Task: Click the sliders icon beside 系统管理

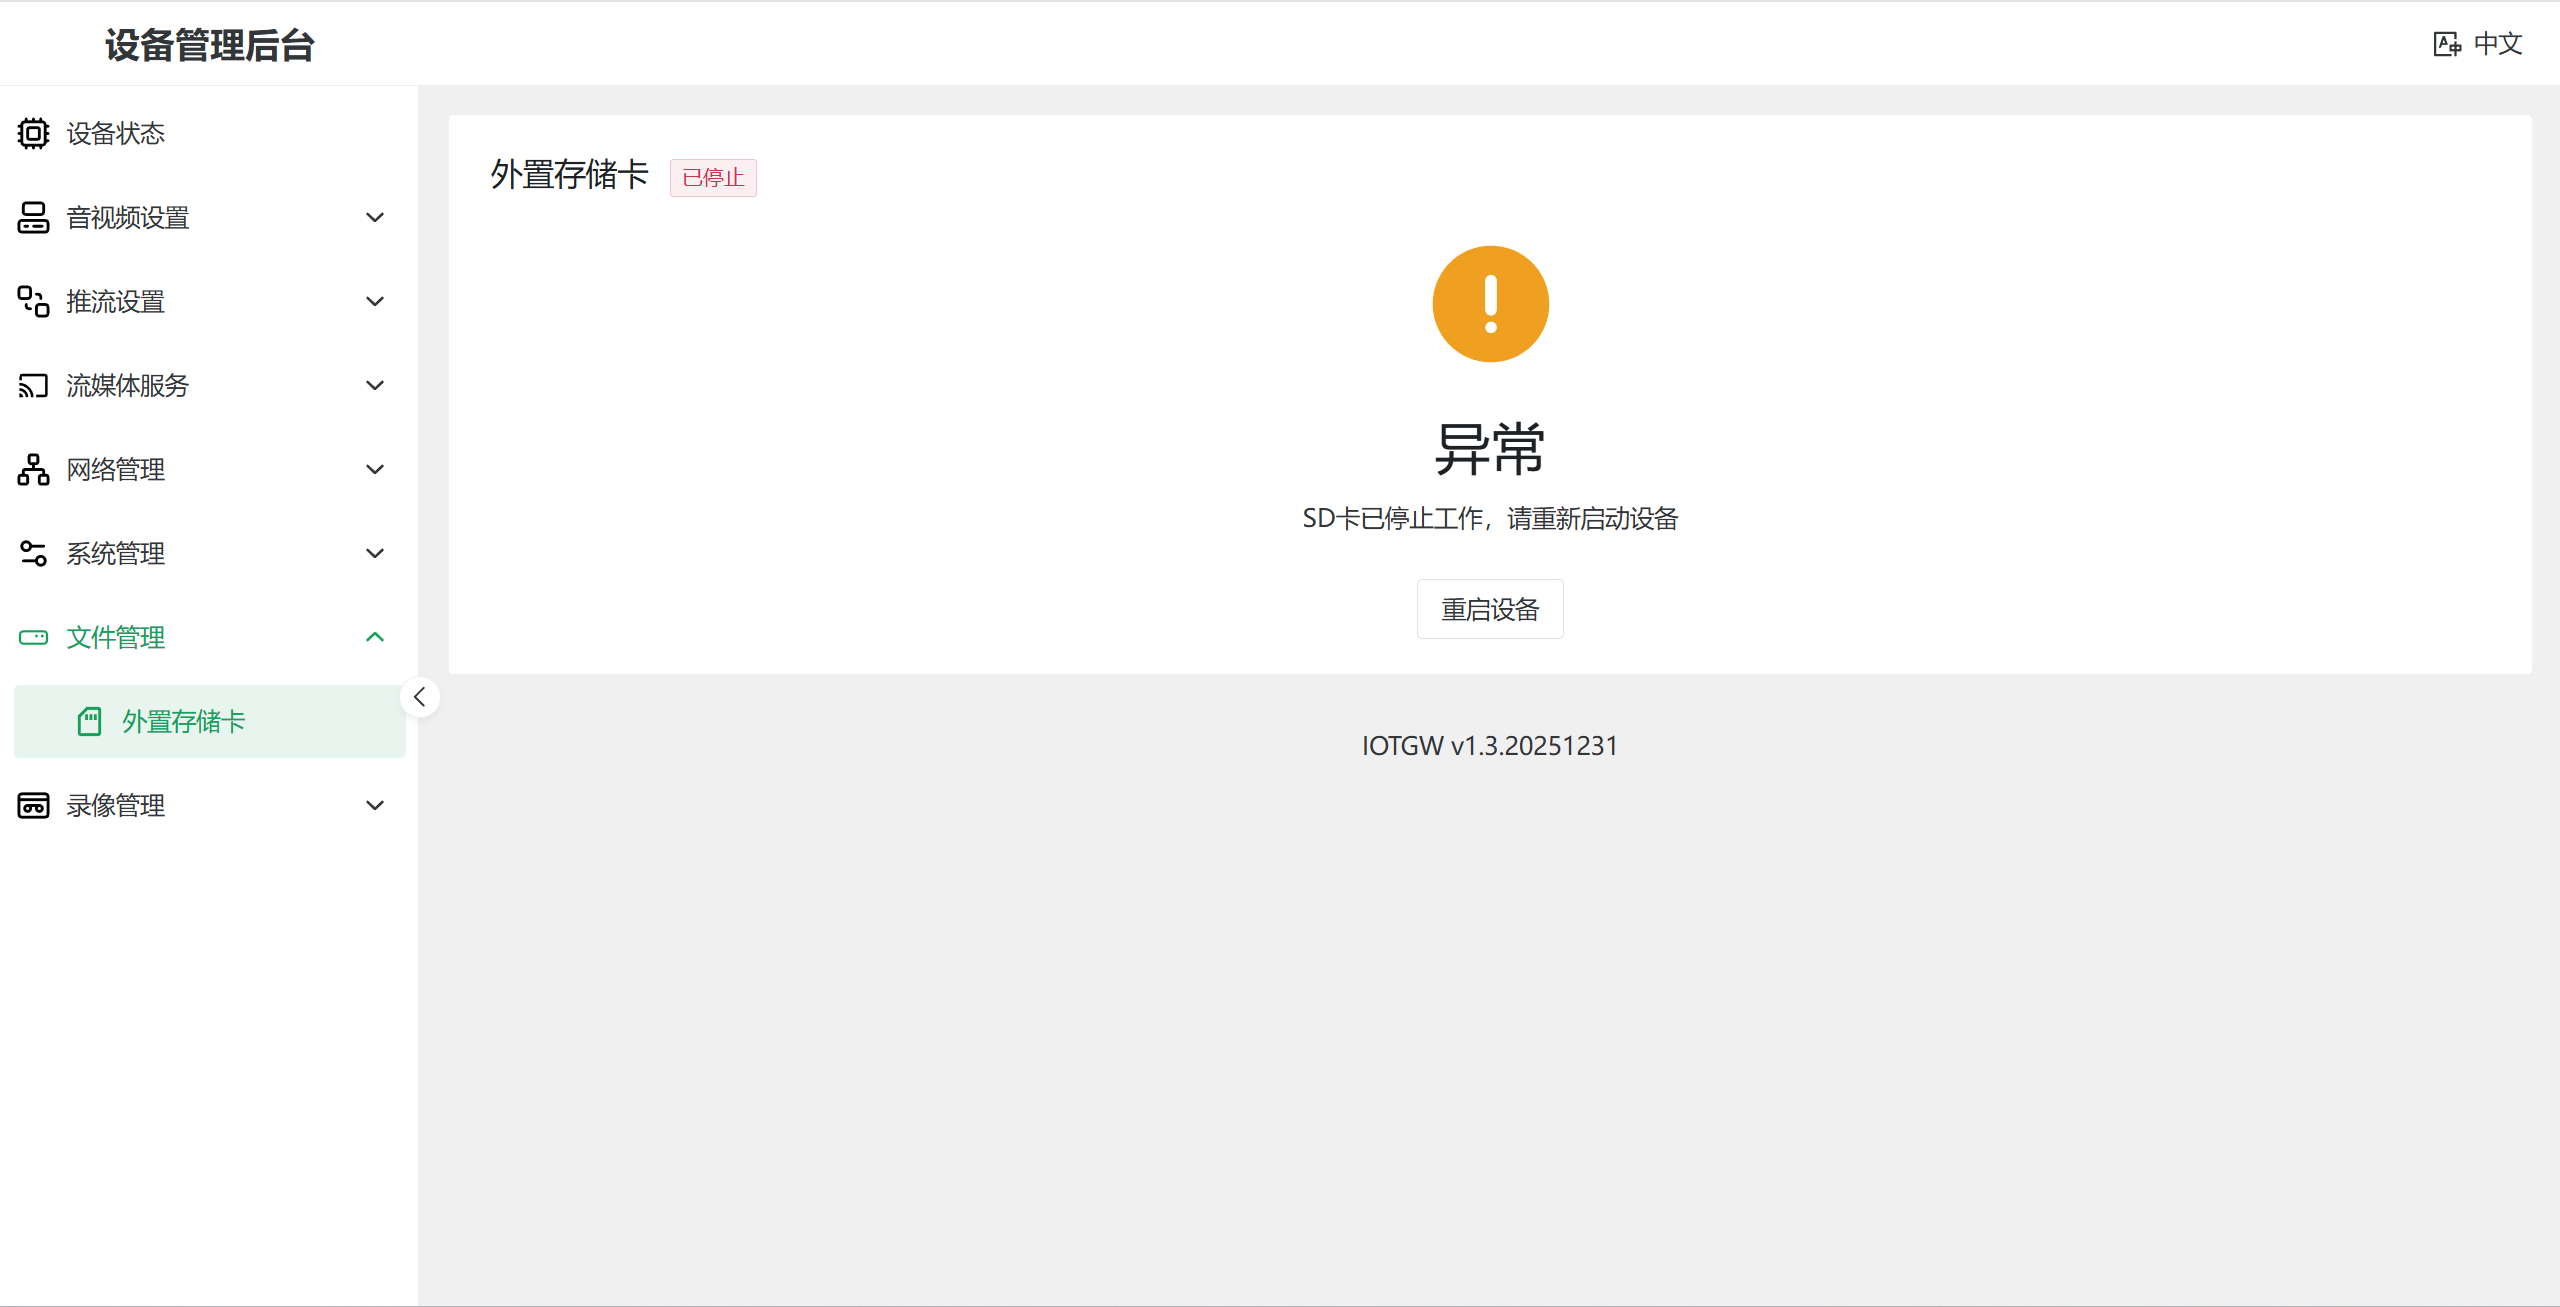Action: (x=33, y=553)
